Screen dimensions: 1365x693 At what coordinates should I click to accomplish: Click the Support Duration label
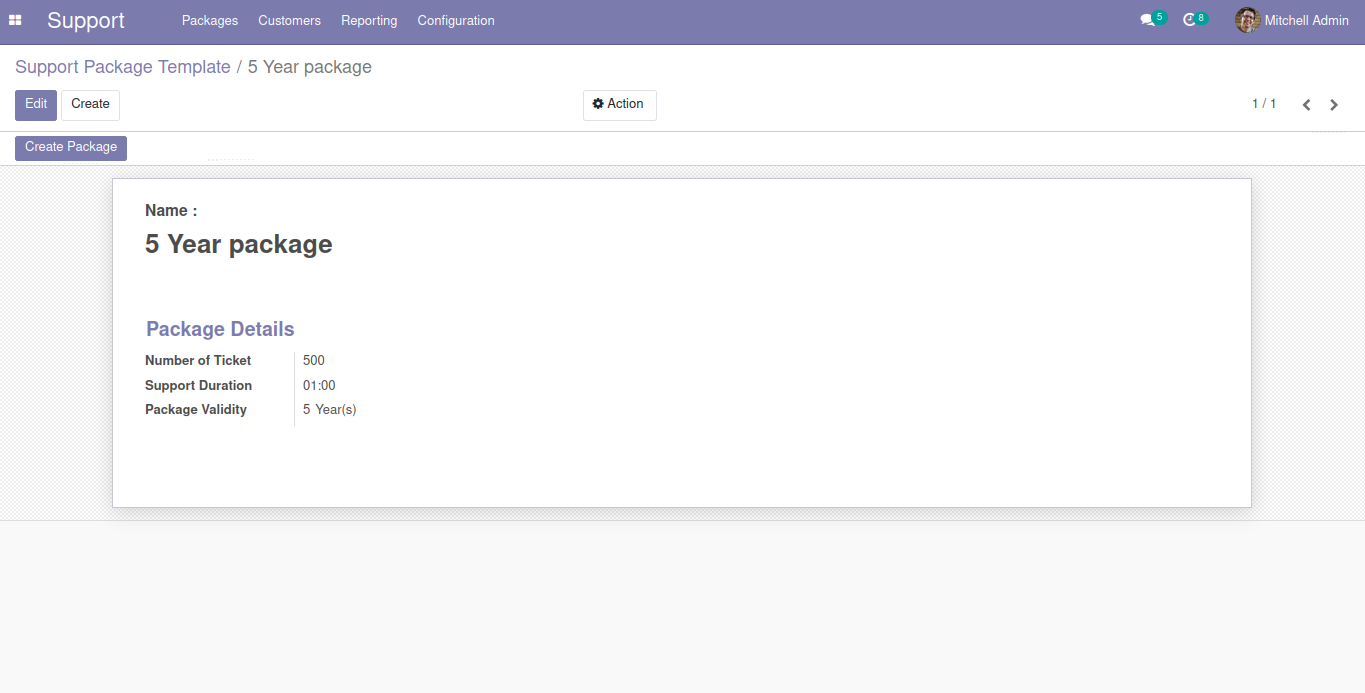198,386
